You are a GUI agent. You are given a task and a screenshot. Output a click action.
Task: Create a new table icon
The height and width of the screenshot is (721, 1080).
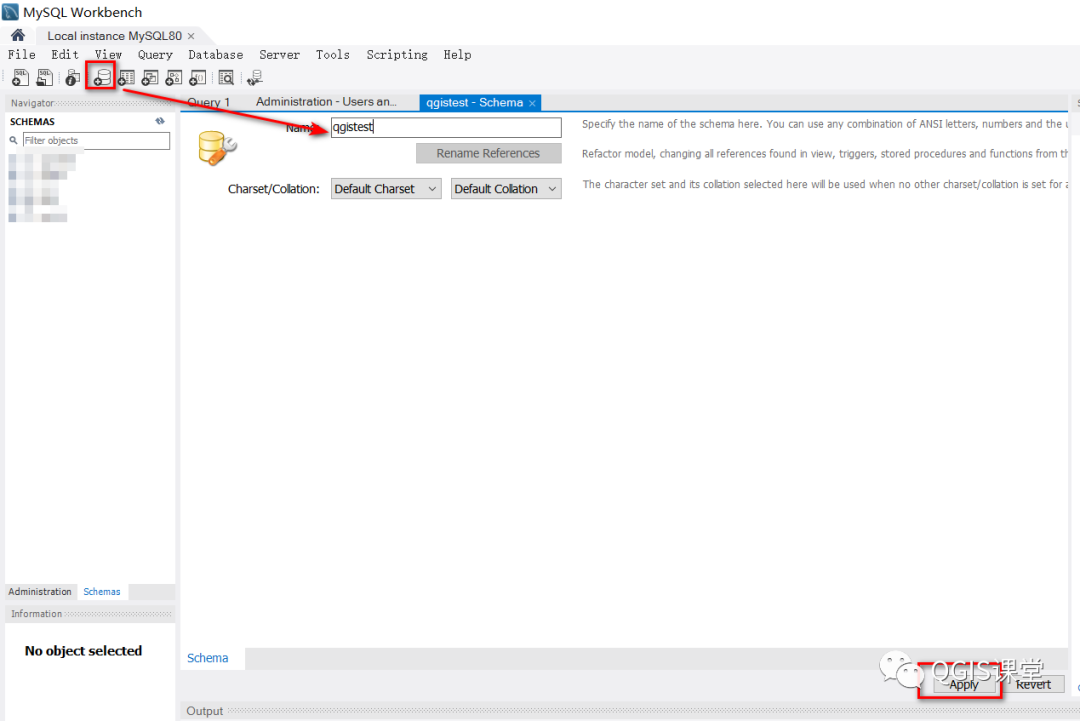pos(126,78)
